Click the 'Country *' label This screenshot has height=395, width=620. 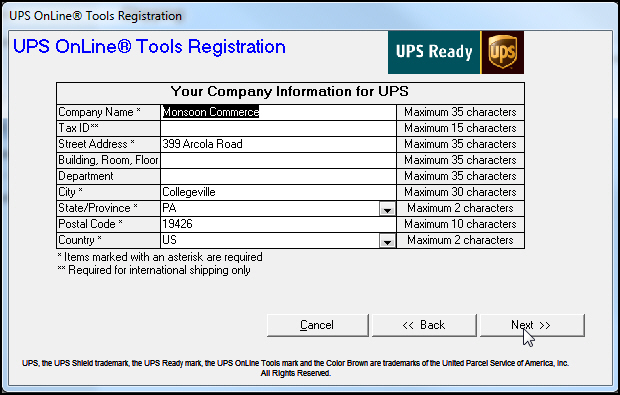point(80,240)
